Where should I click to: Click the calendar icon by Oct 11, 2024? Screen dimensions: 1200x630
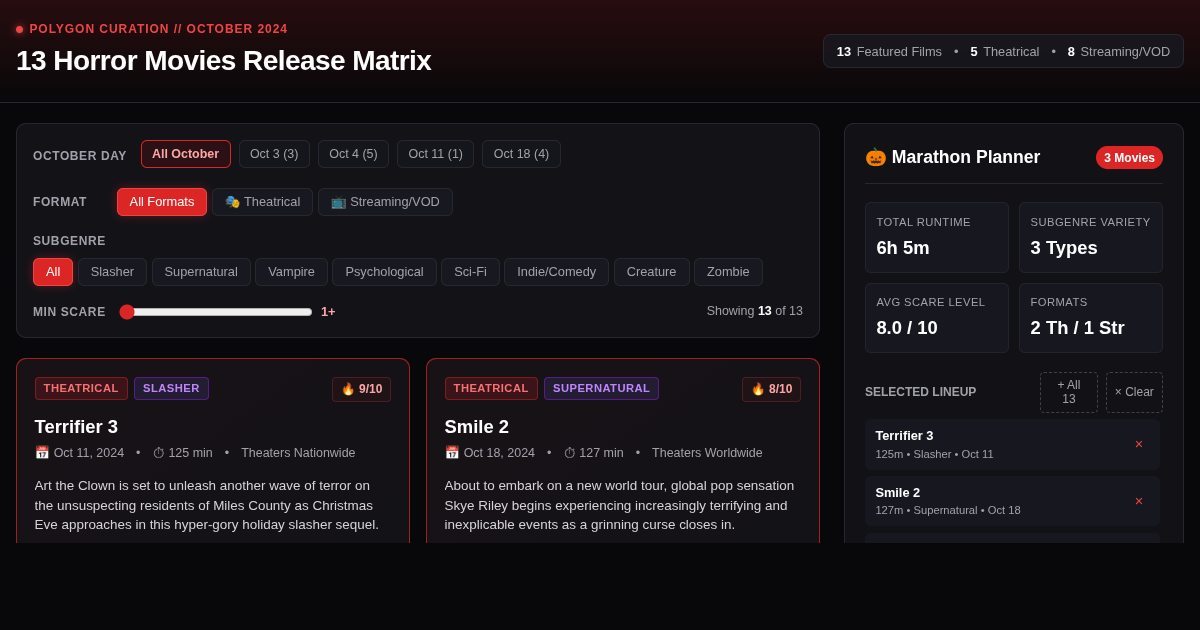42,453
